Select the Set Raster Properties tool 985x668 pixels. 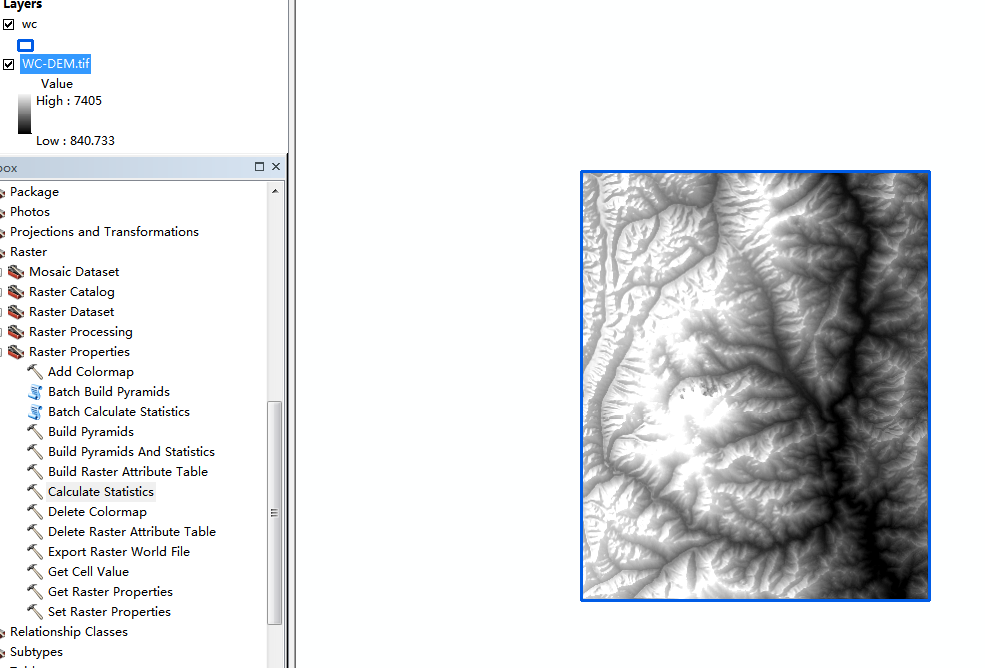[x=109, y=611]
